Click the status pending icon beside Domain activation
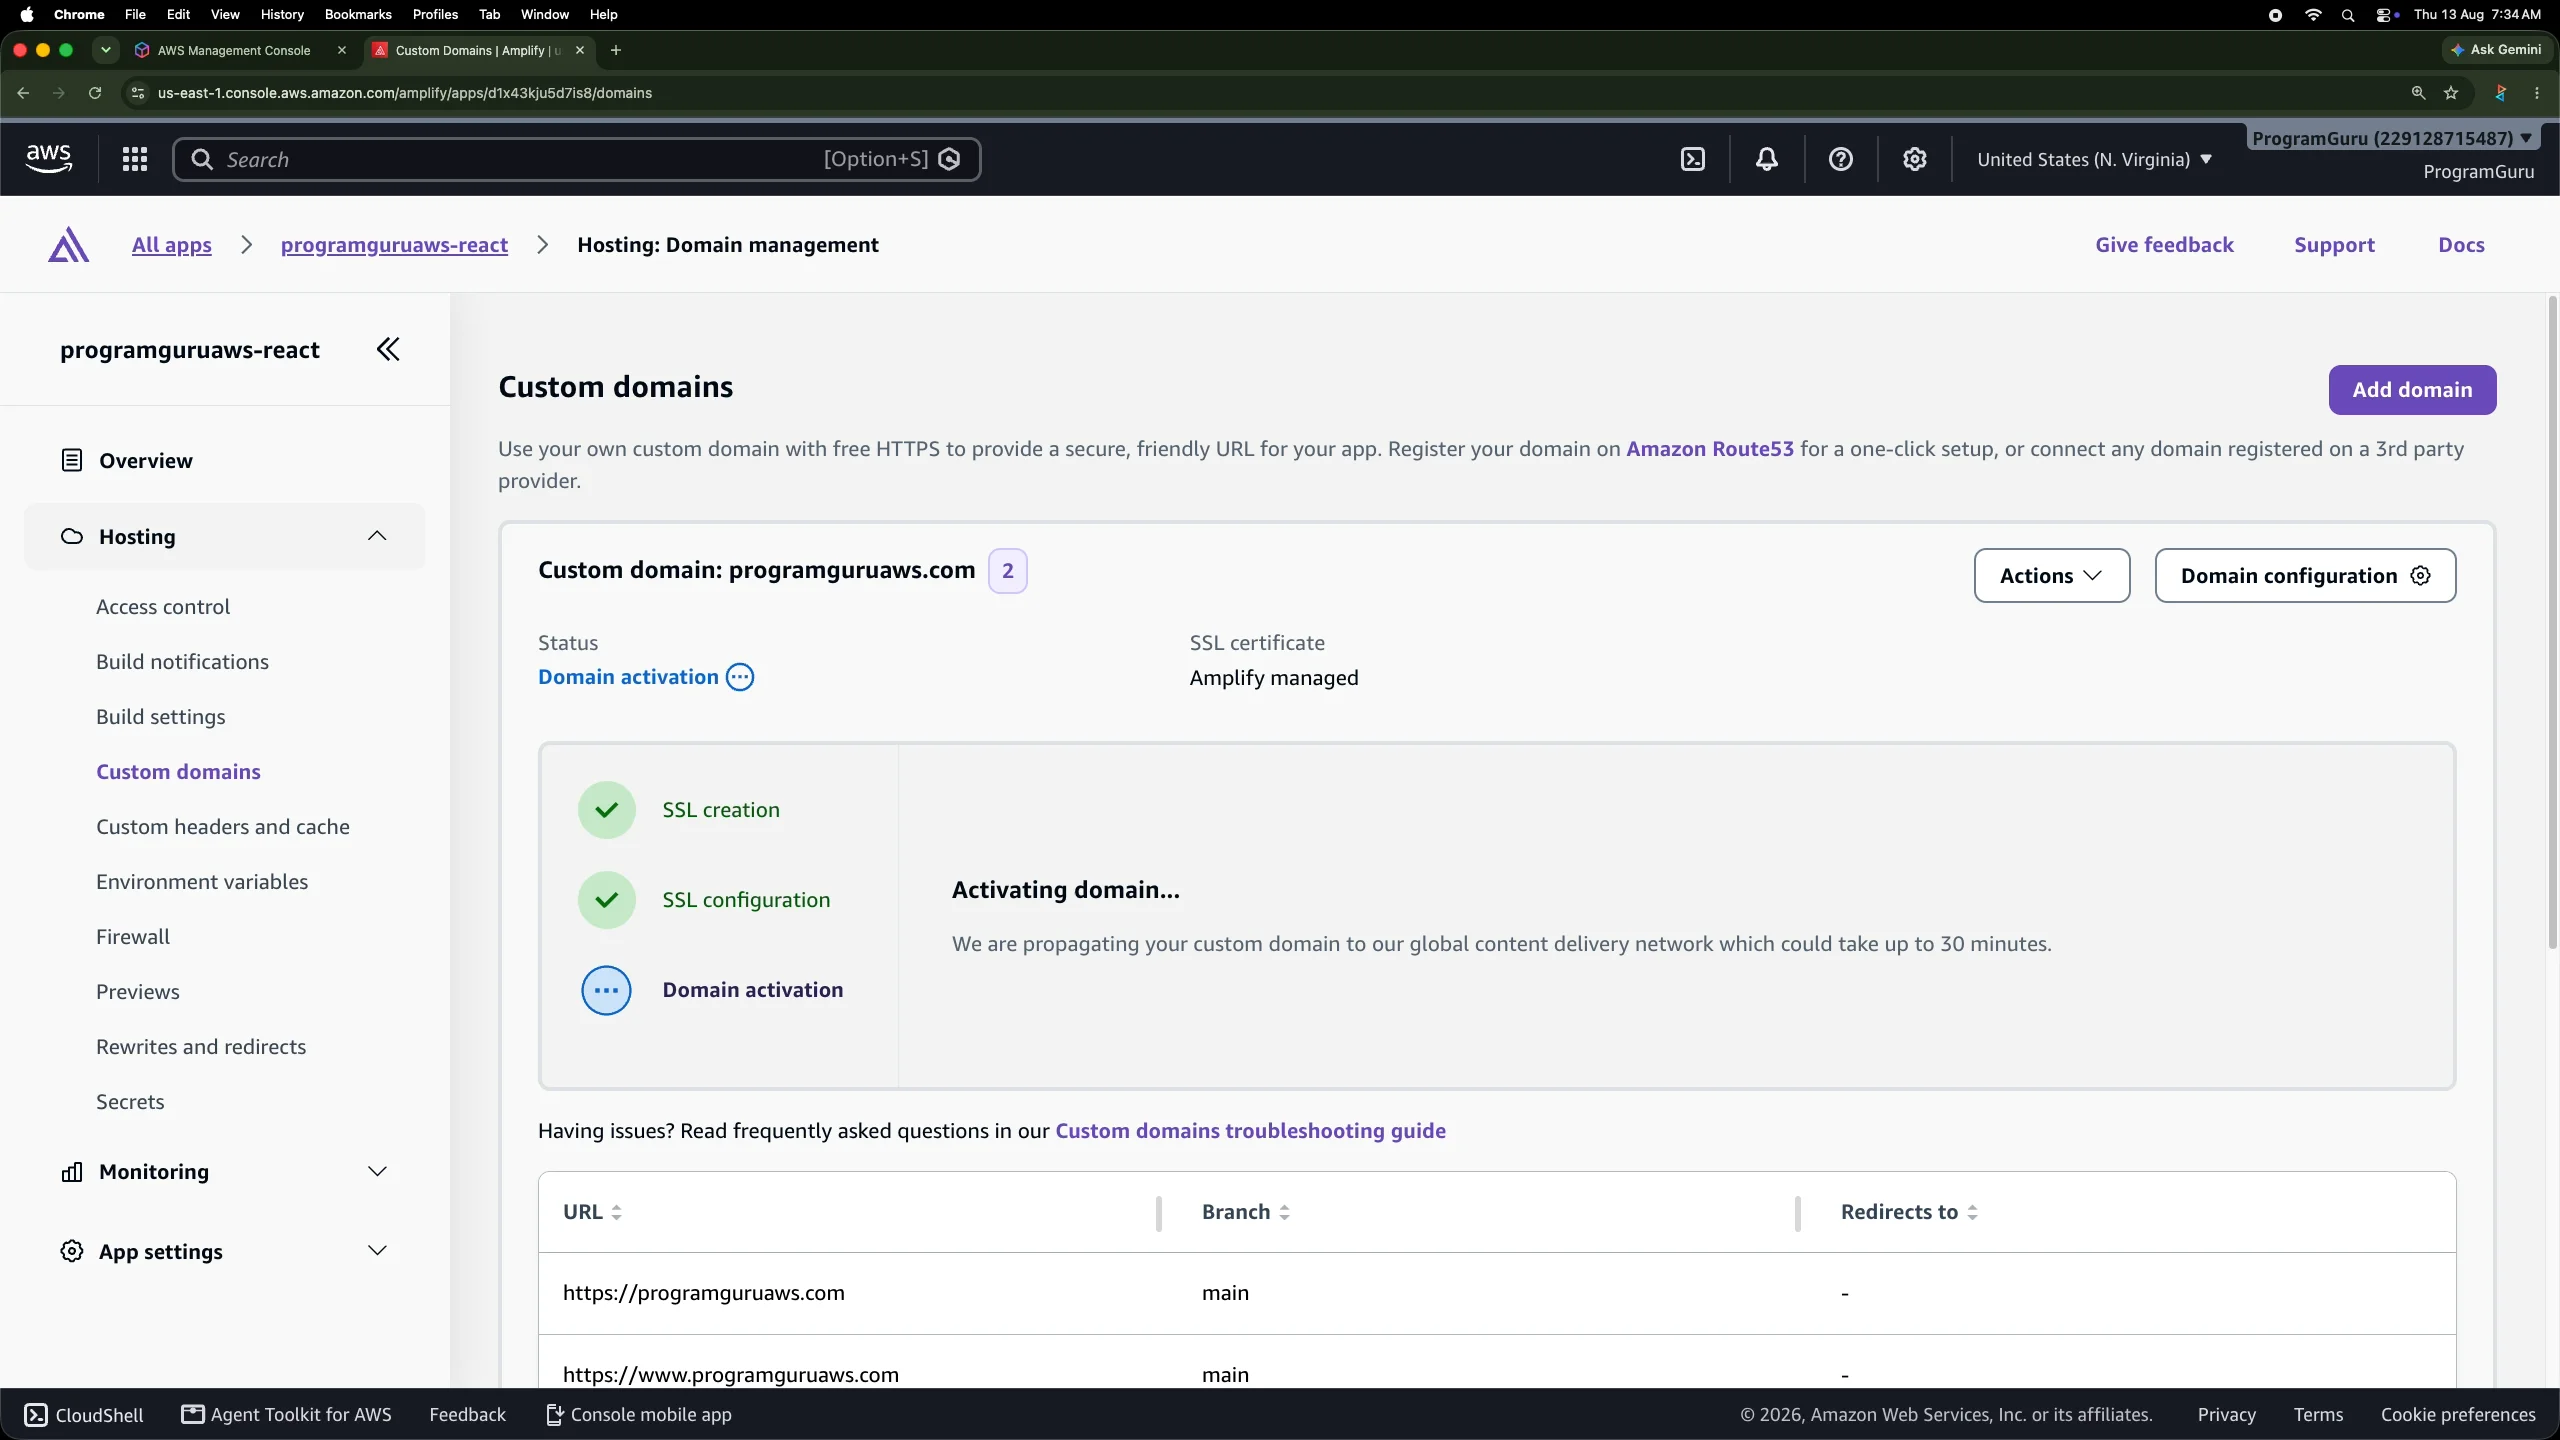 click(740, 677)
